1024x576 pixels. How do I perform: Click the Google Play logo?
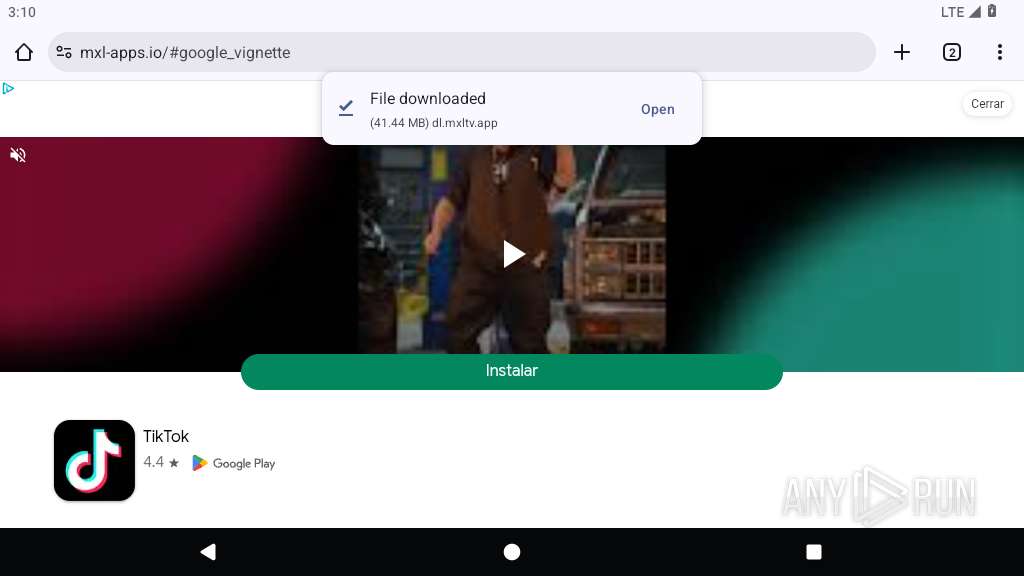point(233,463)
